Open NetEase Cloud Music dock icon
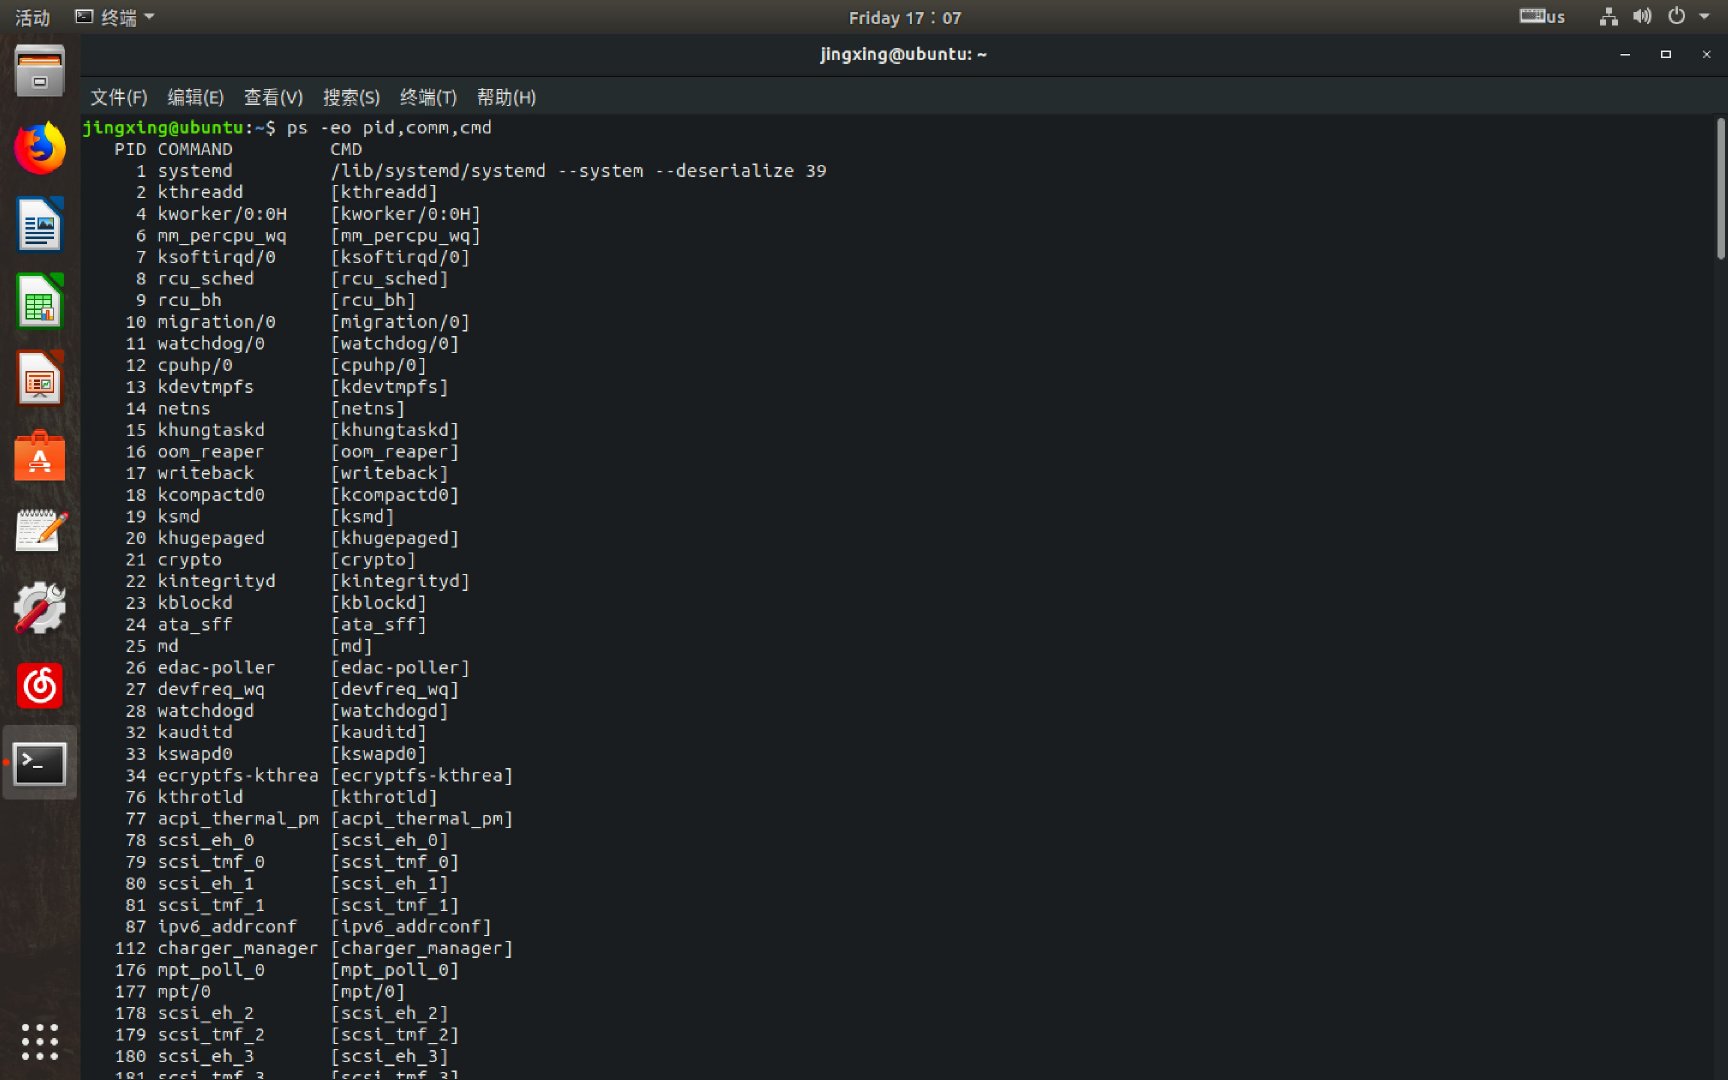 coord(40,686)
